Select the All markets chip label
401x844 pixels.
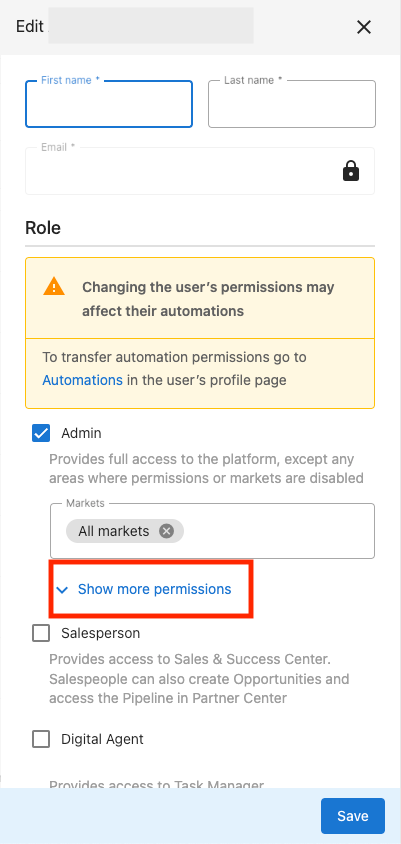[114, 531]
